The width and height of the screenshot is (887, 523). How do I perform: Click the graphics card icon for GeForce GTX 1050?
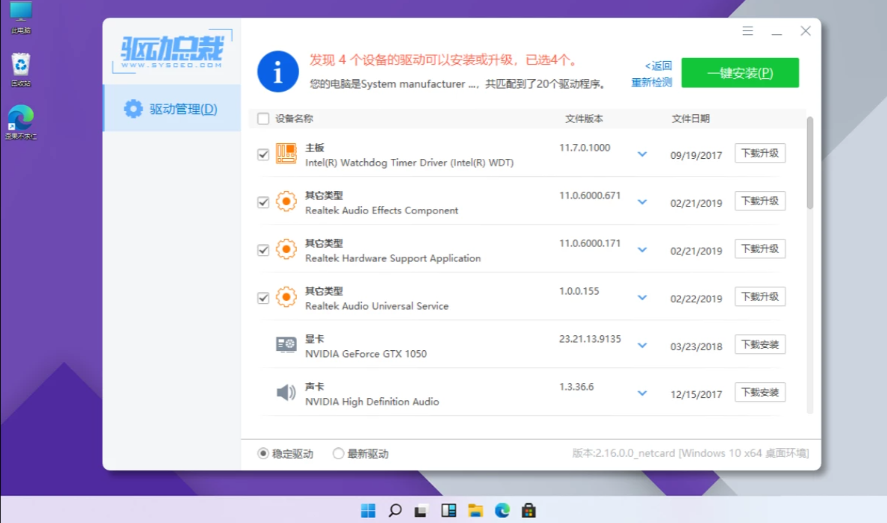(x=286, y=344)
